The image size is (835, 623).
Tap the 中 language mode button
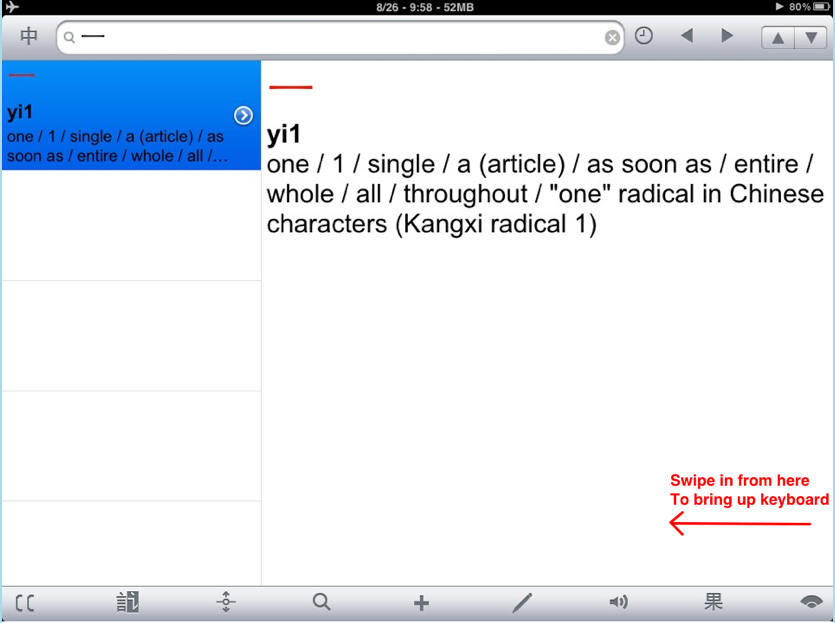point(29,37)
